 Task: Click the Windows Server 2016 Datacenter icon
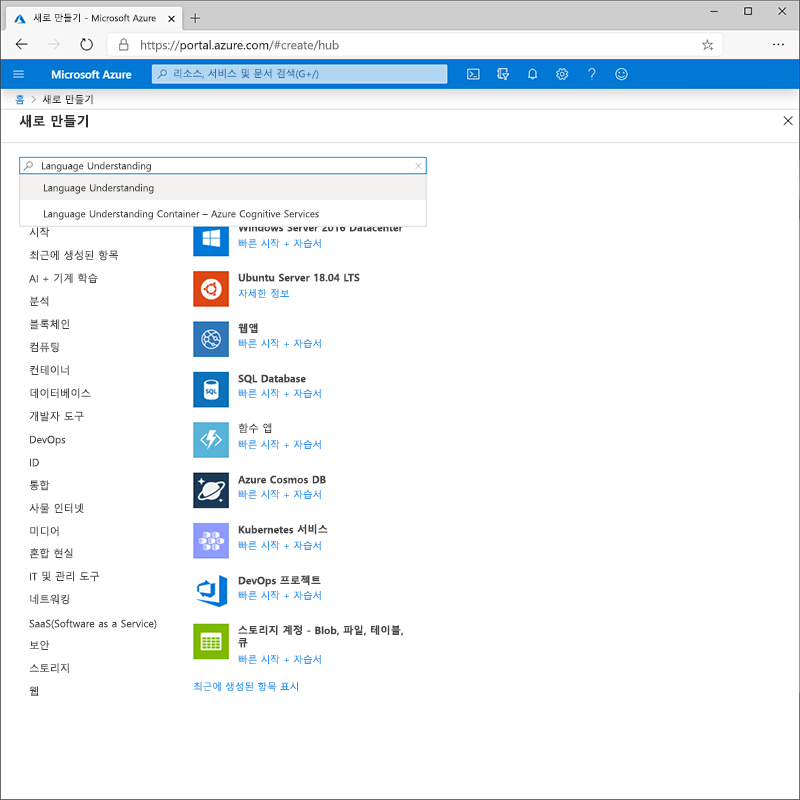coord(211,239)
